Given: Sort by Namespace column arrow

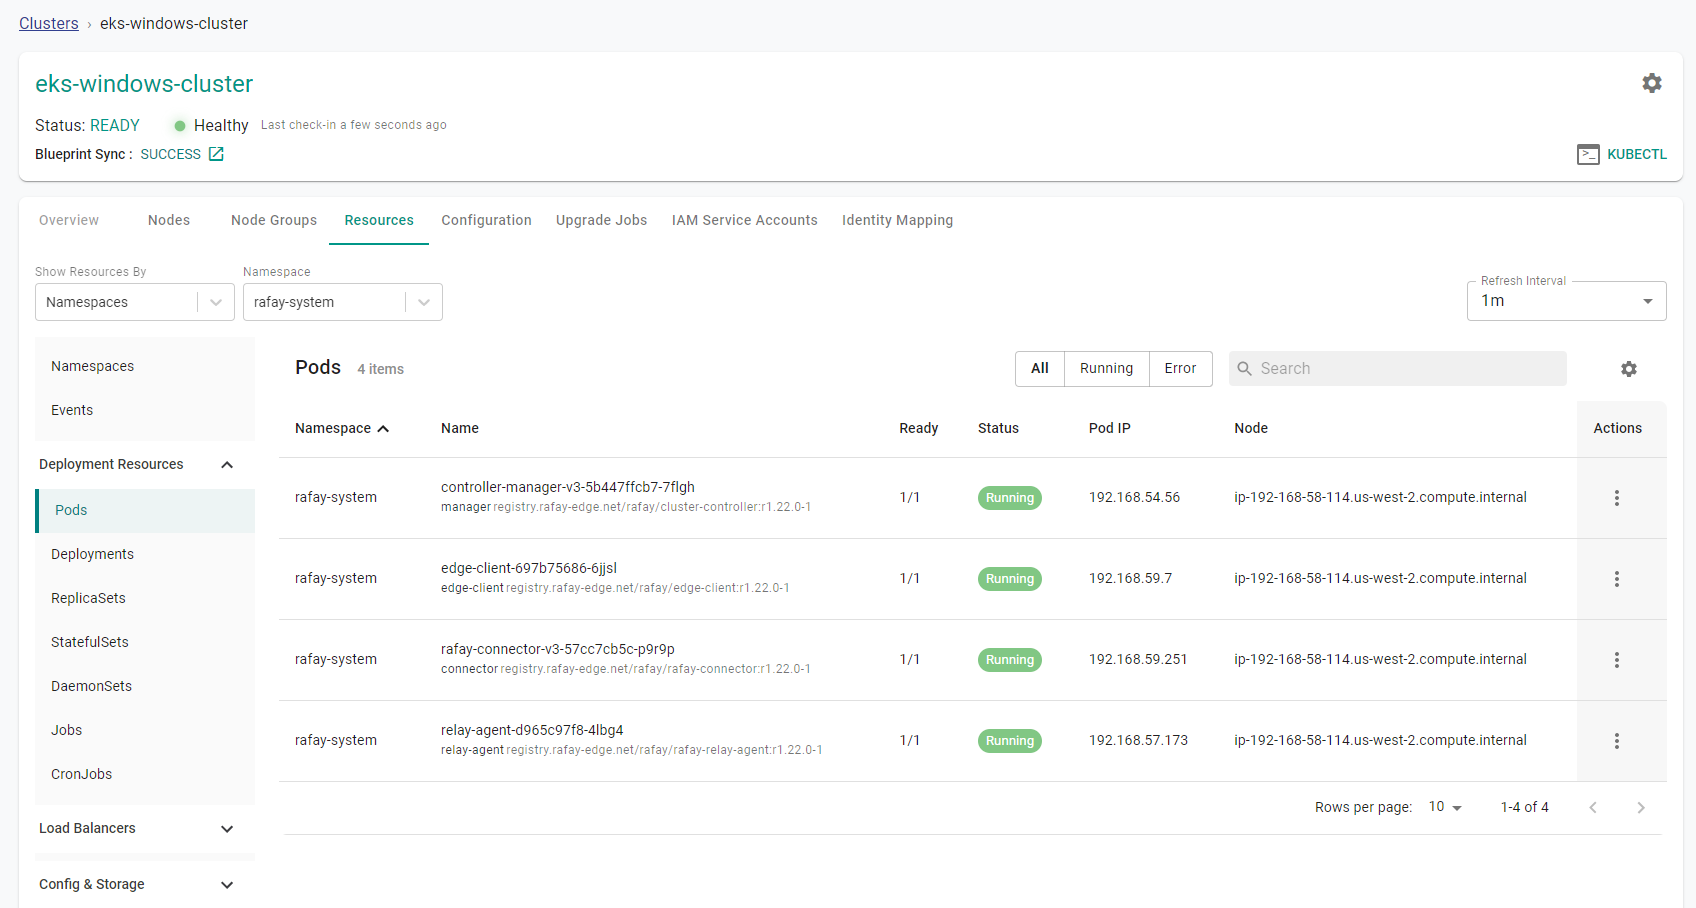Looking at the screenshot, I should pyautogui.click(x=383, y=428).
